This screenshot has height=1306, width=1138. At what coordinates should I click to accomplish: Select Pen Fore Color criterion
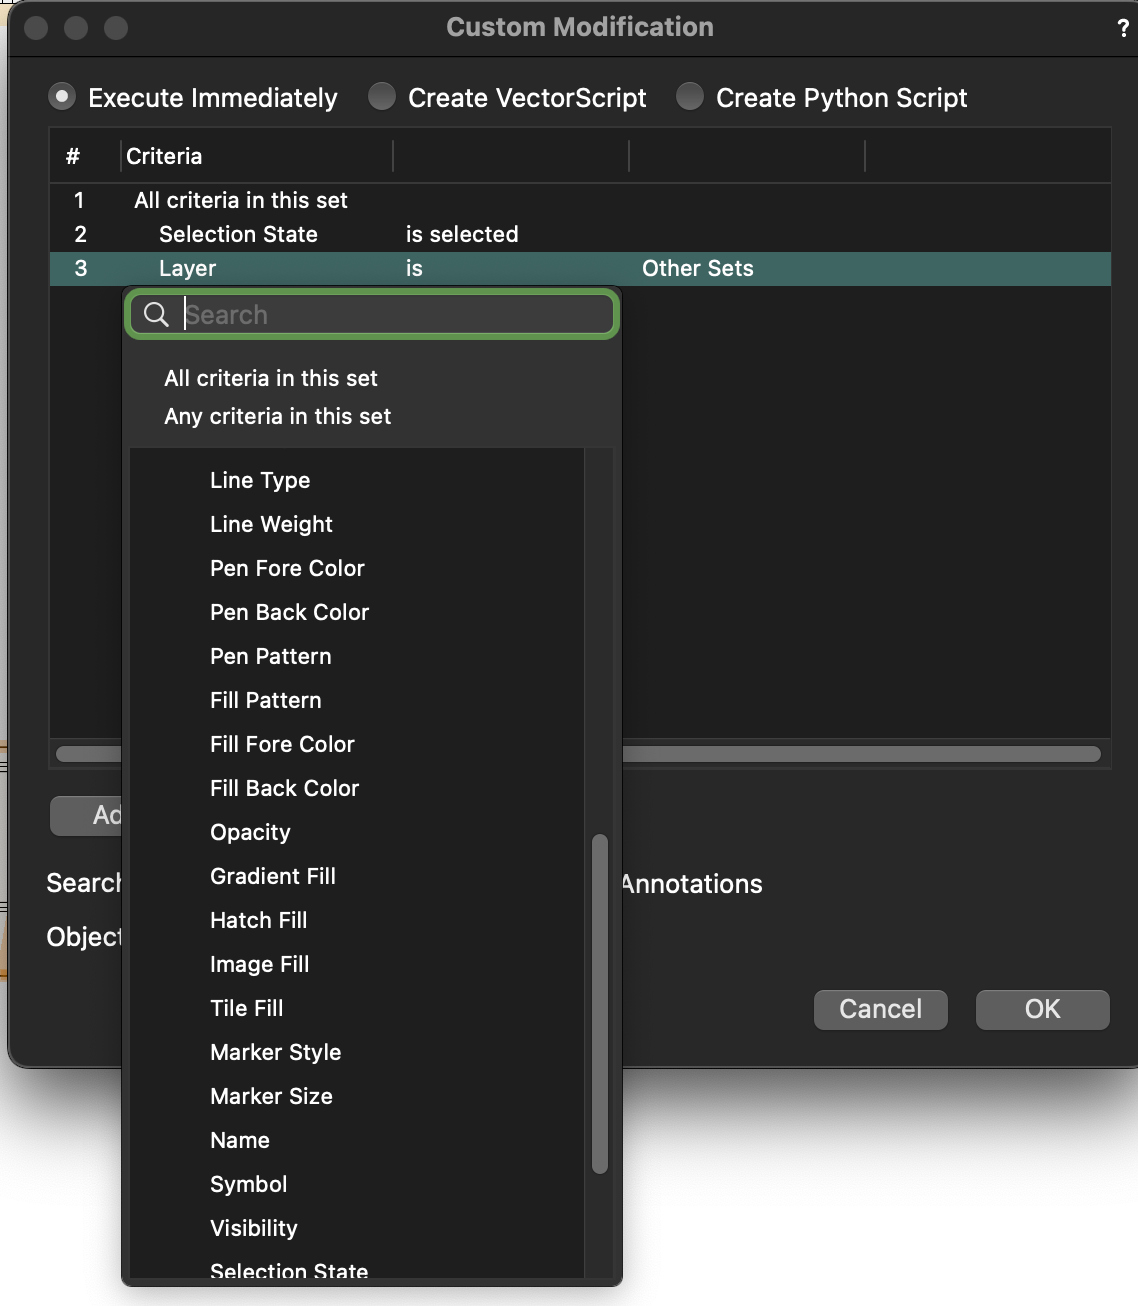pyautogui.click(x=287, y=568)
